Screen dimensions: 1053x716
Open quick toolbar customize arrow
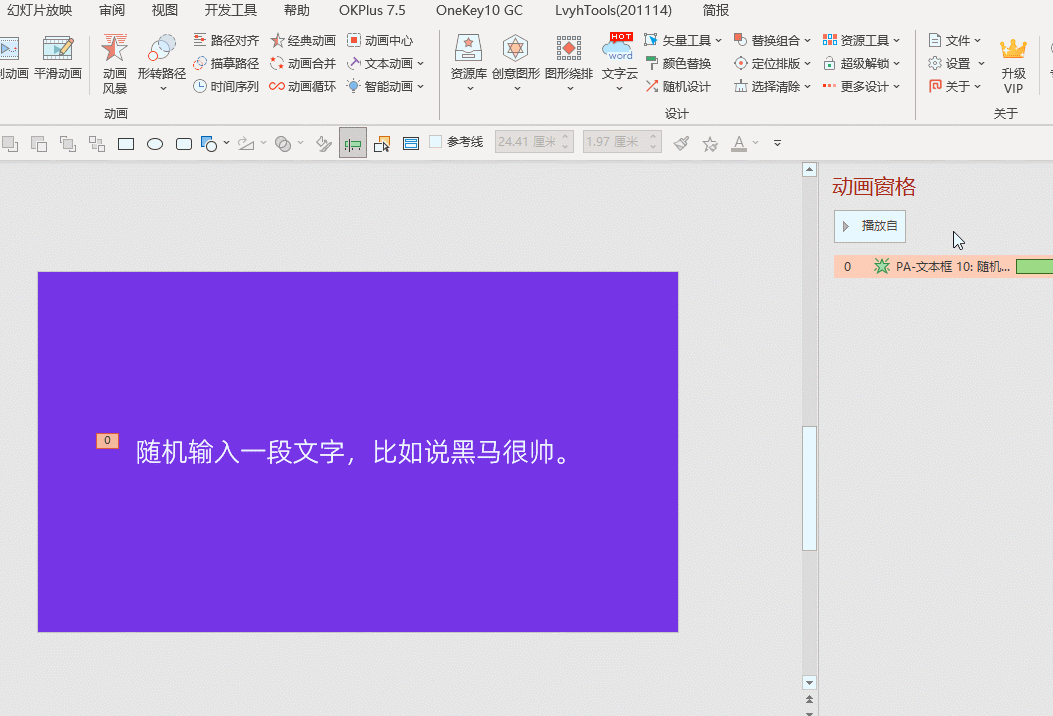point(777,143)
